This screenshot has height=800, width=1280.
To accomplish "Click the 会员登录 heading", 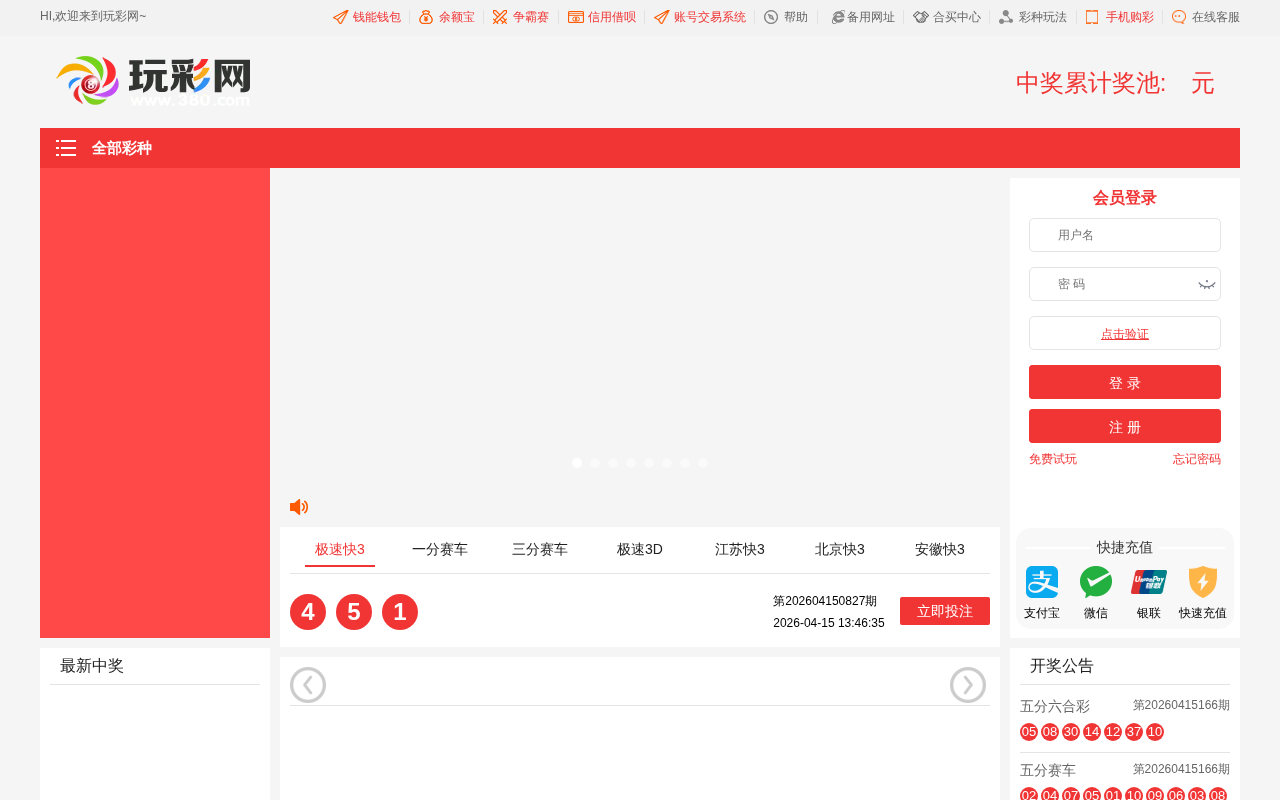I will [1125, 198].
